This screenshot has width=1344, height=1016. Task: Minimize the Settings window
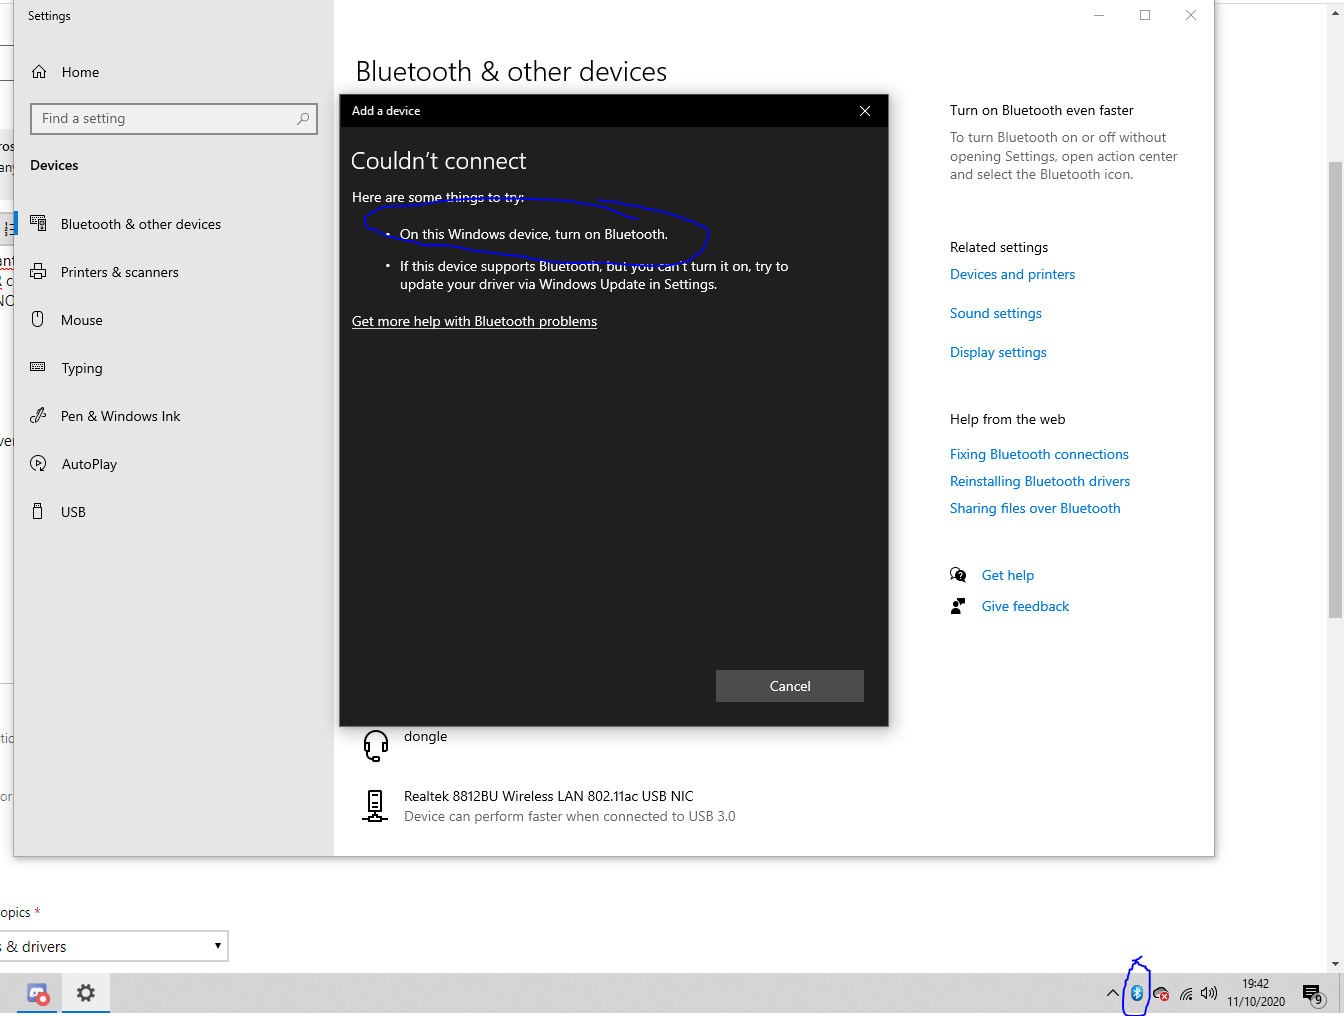click(x=1099, y=15)
